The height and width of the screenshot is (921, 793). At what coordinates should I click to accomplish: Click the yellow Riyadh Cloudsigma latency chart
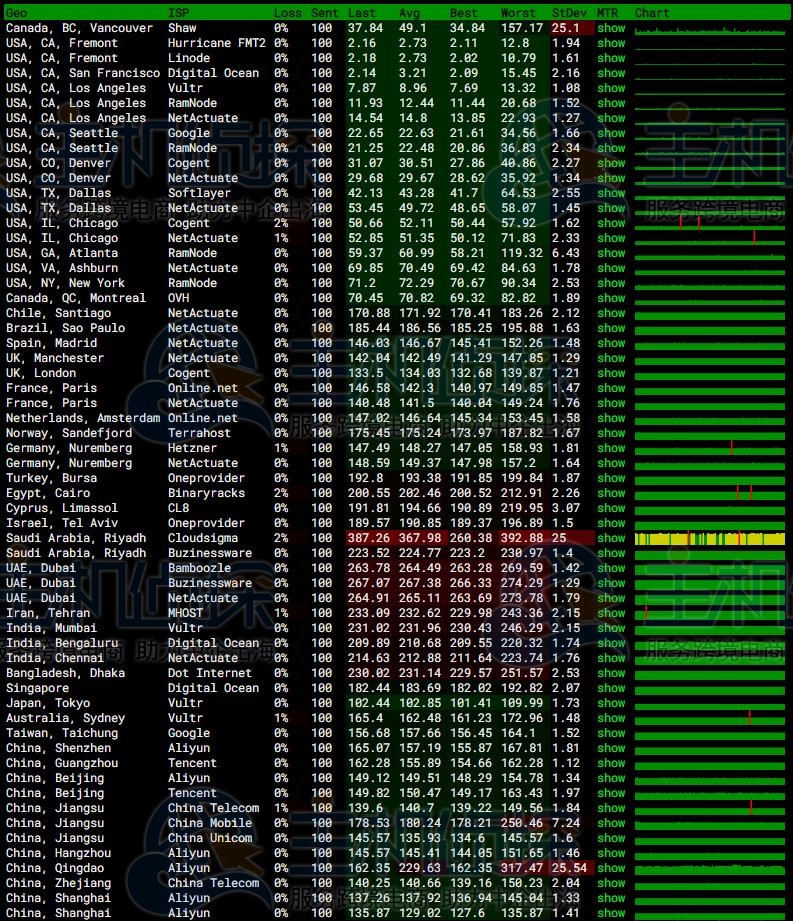click(710, 538)
